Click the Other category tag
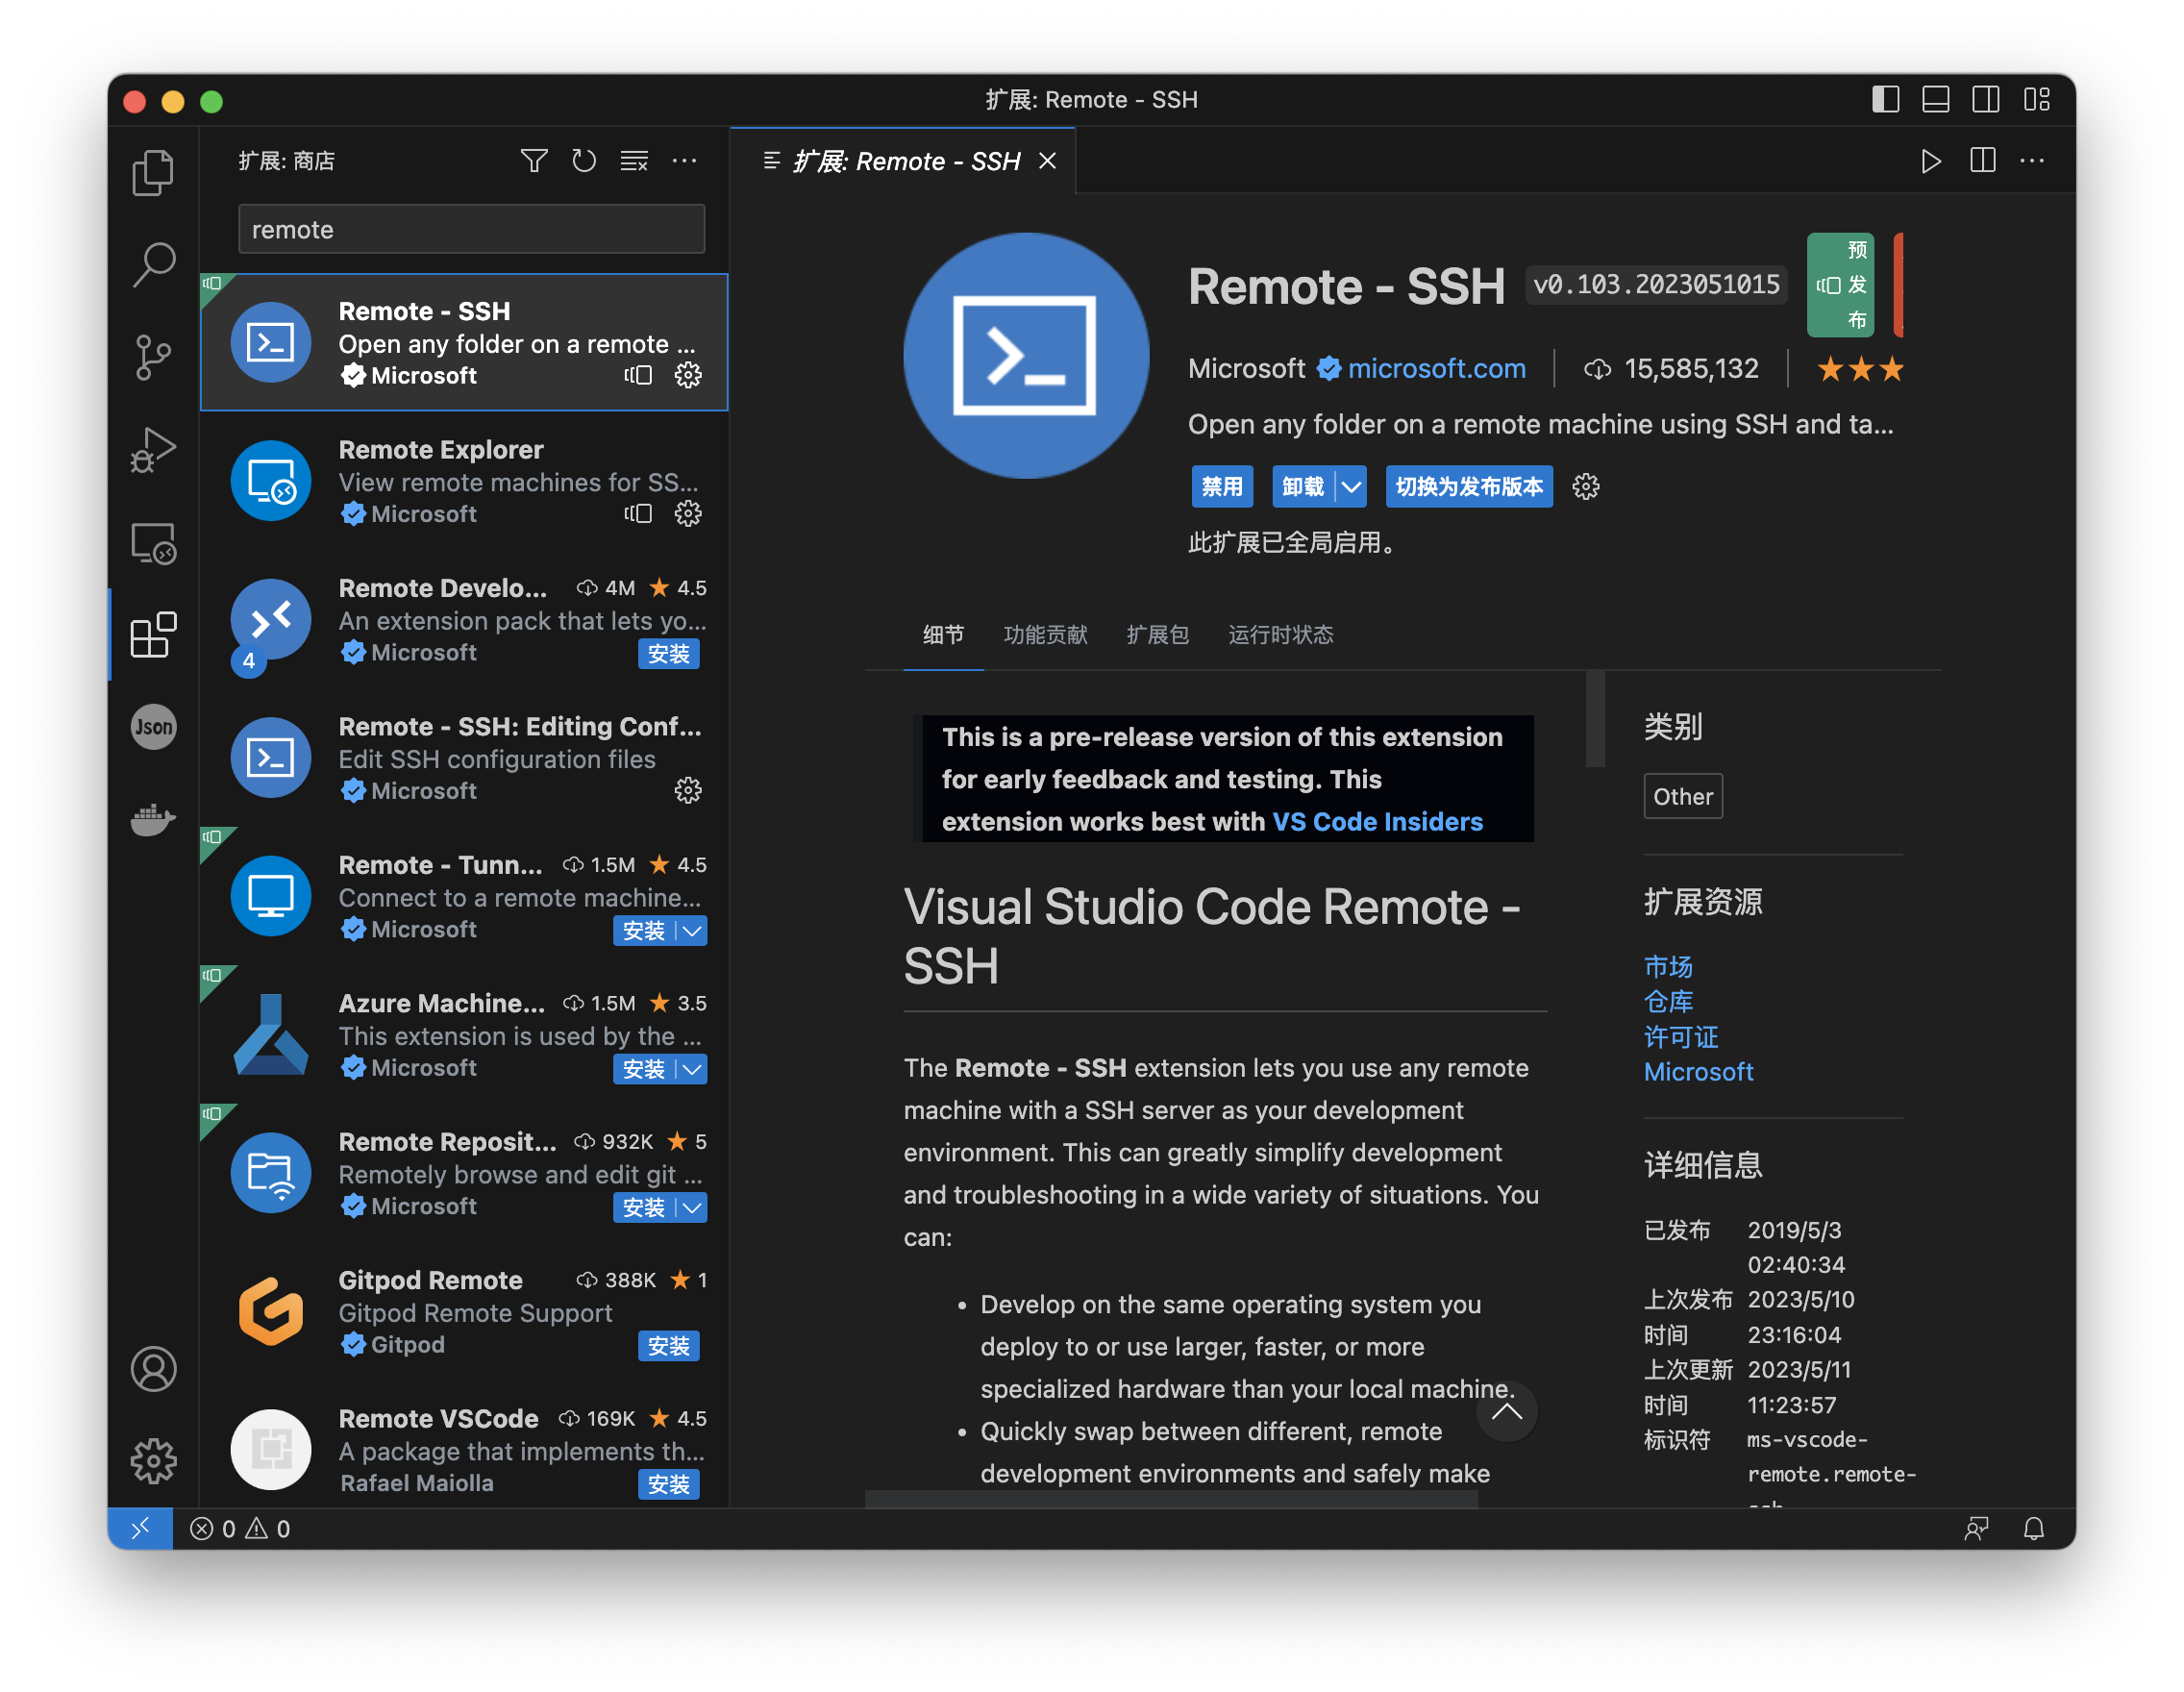2184x1692 pixels. point(1682,797)
